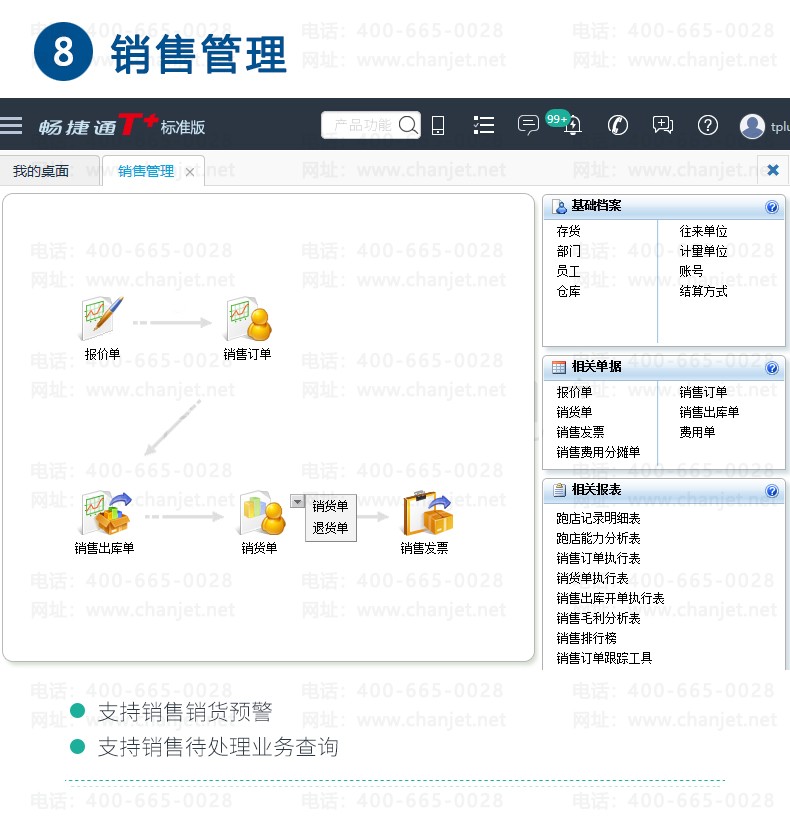Open 销售出库单 in 相关单据 panel
The height and width of the screenshot is (820, 790).
(709, 412)
